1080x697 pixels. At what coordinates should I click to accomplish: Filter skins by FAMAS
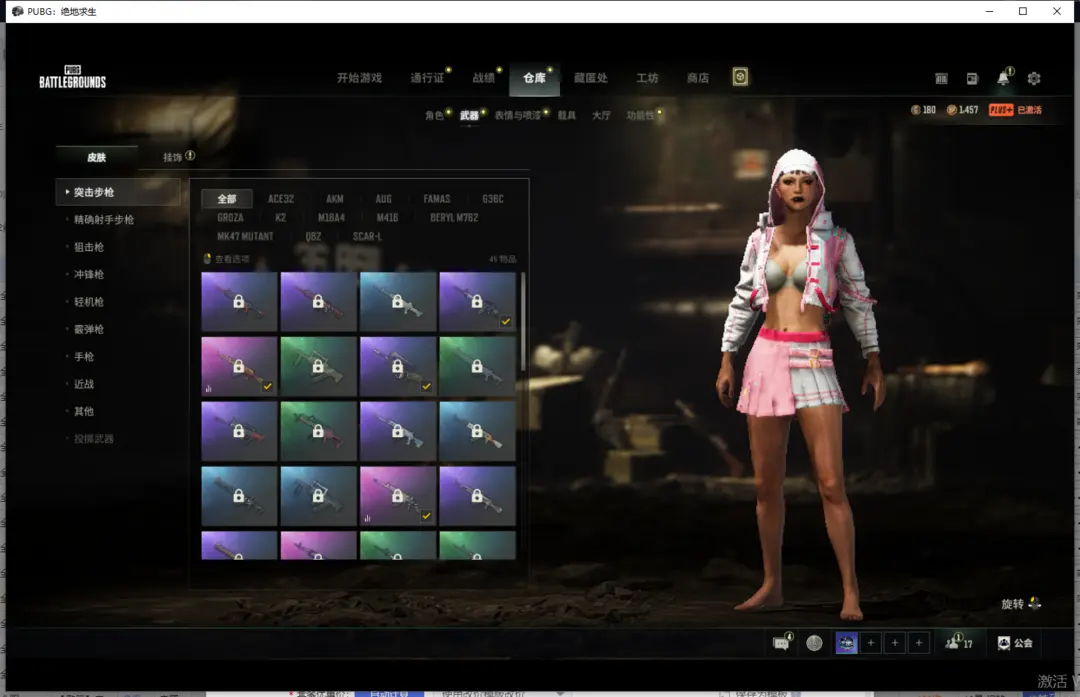[x=437, y=199]
